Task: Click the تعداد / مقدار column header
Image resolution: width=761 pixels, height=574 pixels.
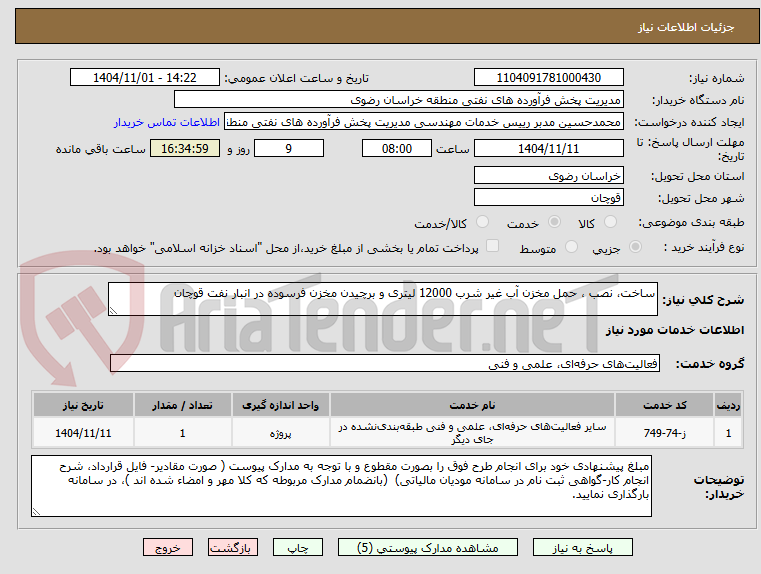Action: 182,405
